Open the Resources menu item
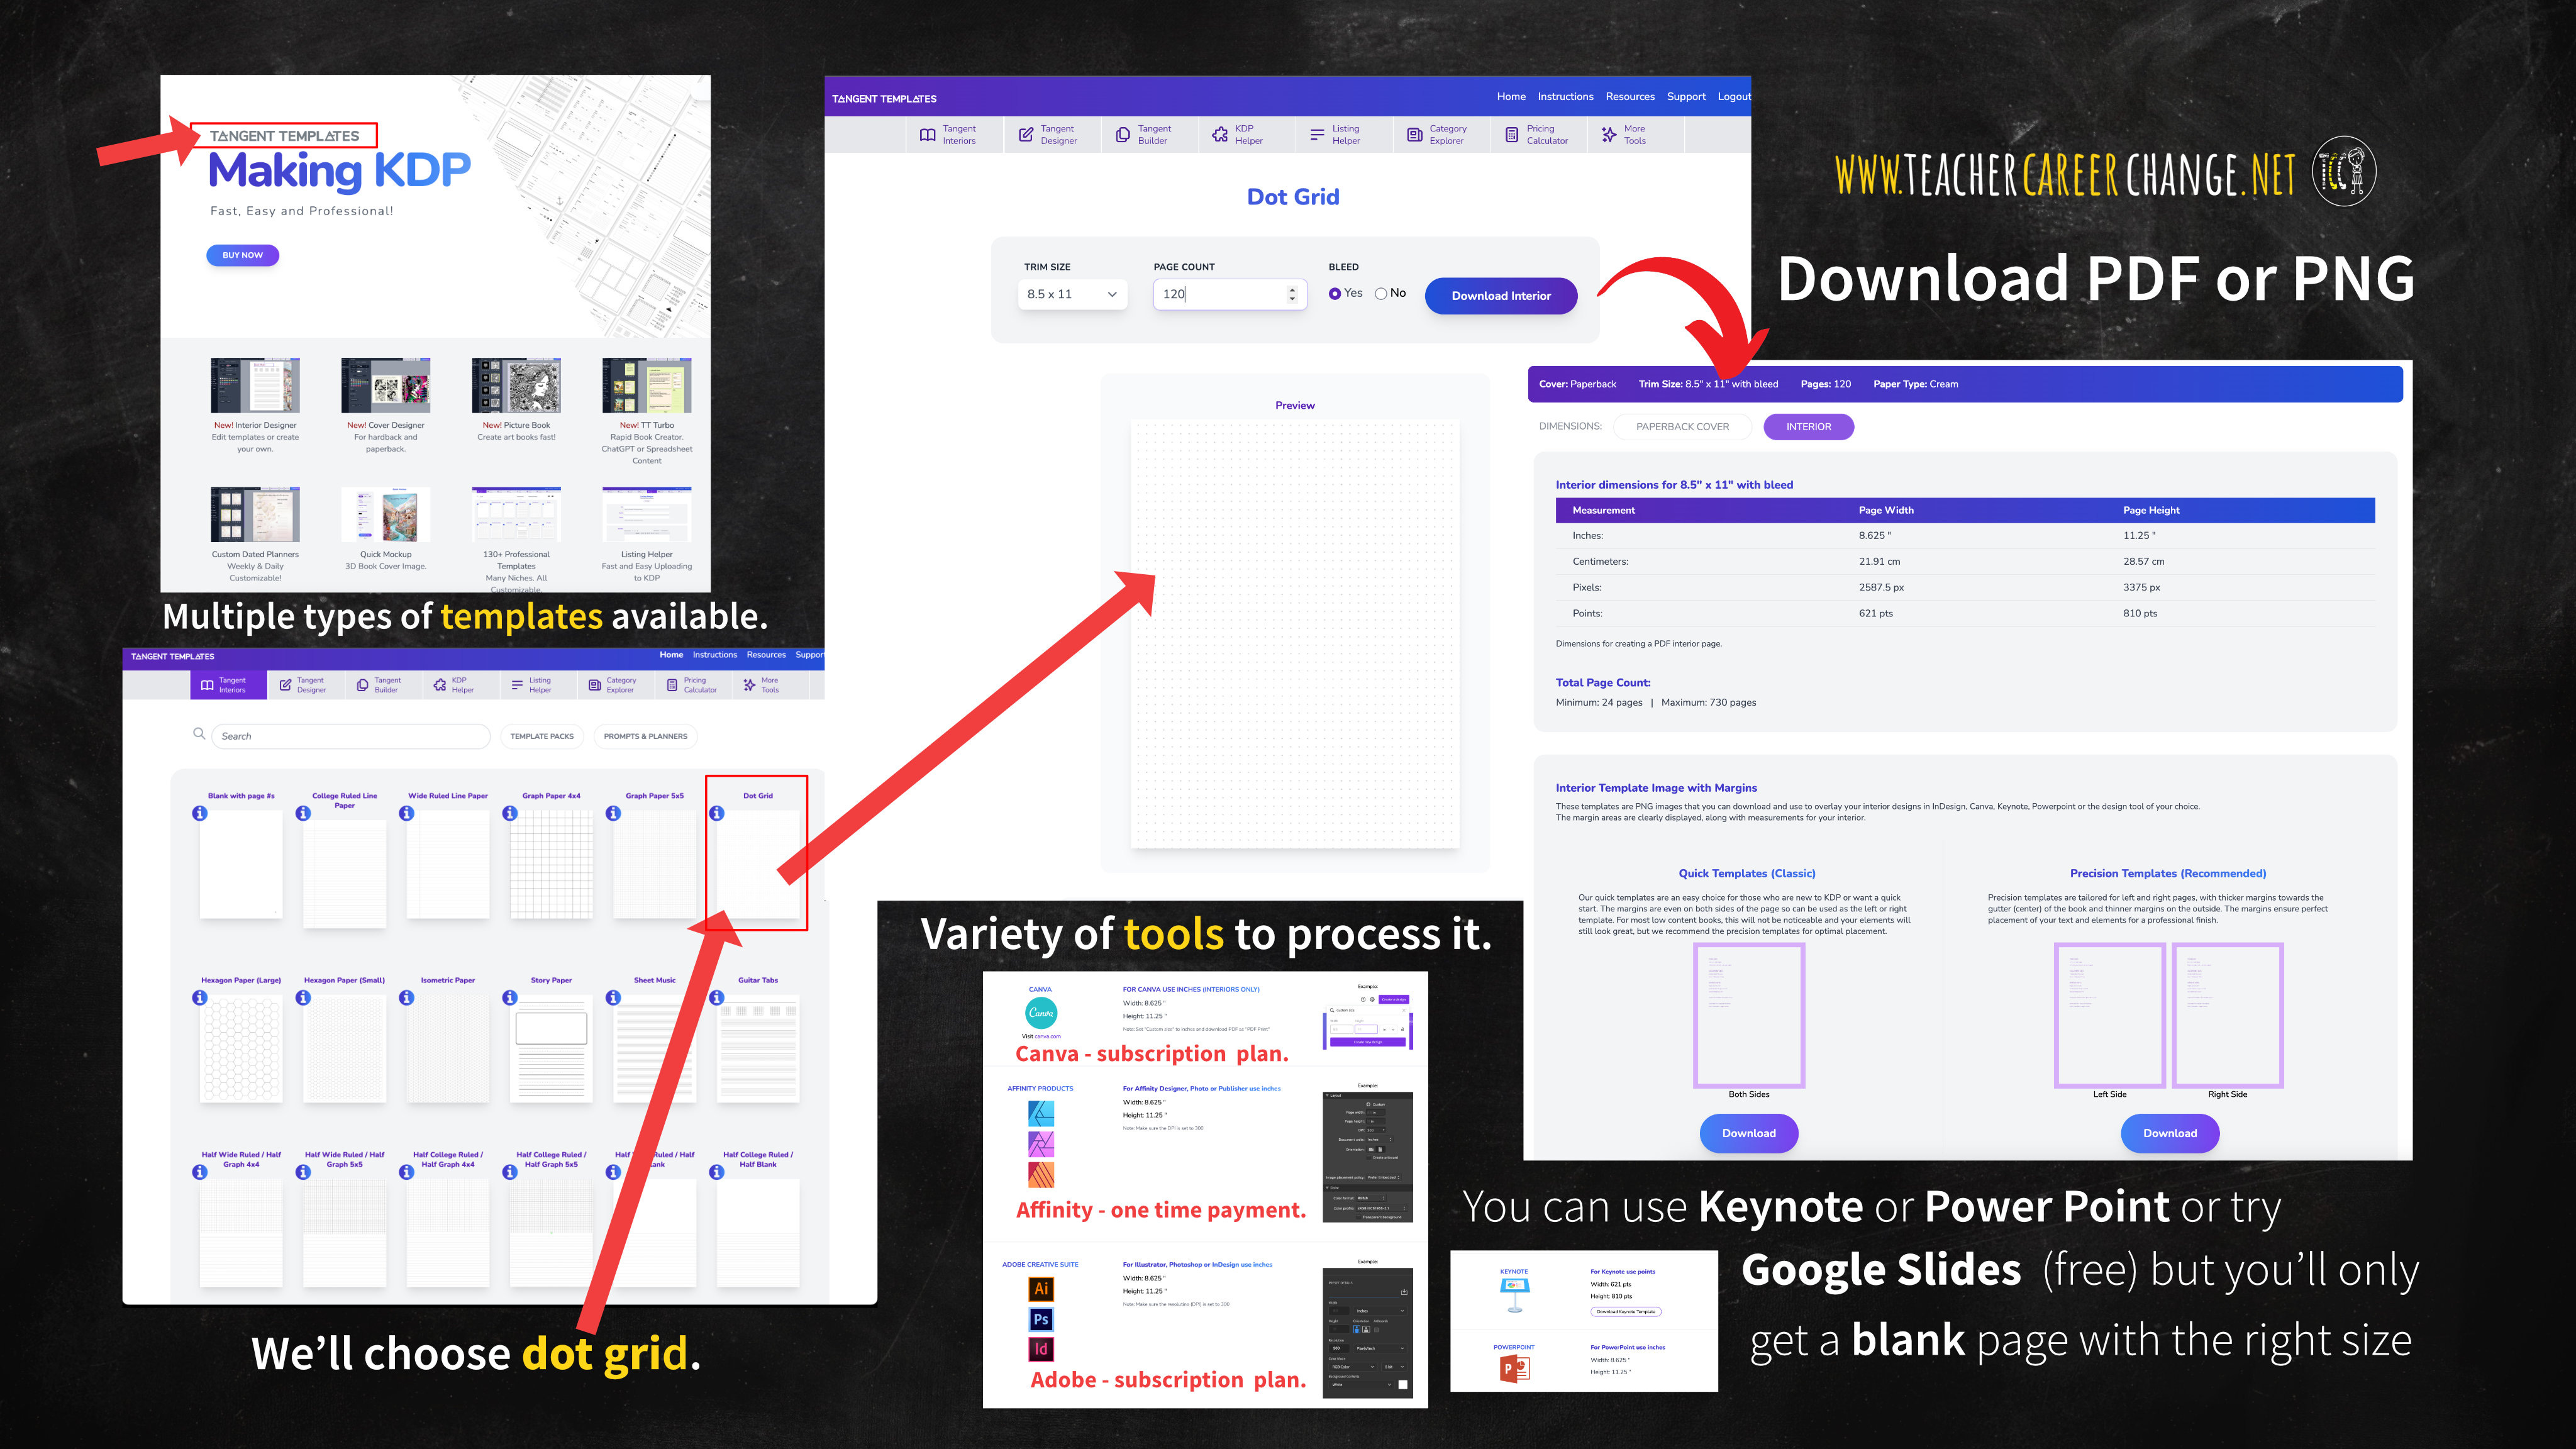Screen dimensions: 2576x1449 pyautogui.click(x=1630, y=97)
